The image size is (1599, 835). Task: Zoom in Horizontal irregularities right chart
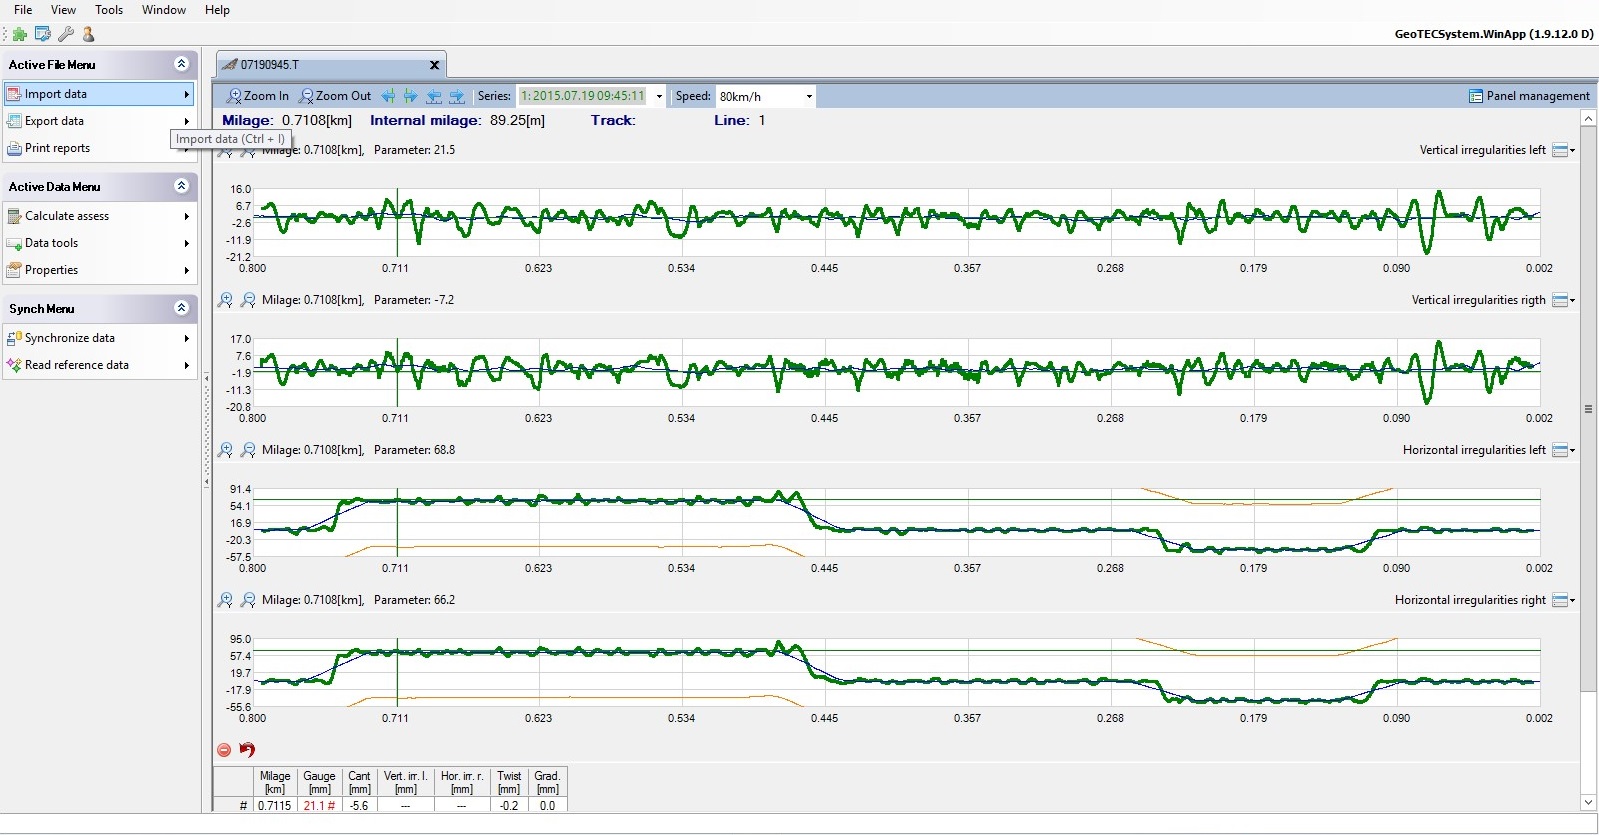[x=225, y=600]
